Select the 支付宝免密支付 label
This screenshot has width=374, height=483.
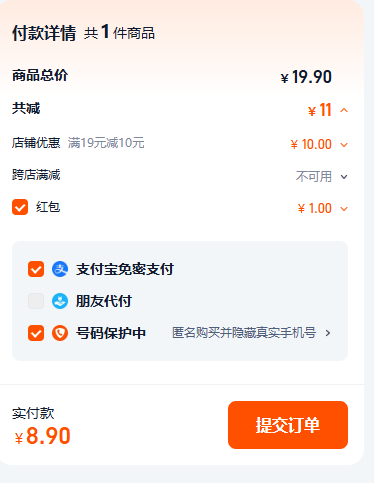pos(125,269)
